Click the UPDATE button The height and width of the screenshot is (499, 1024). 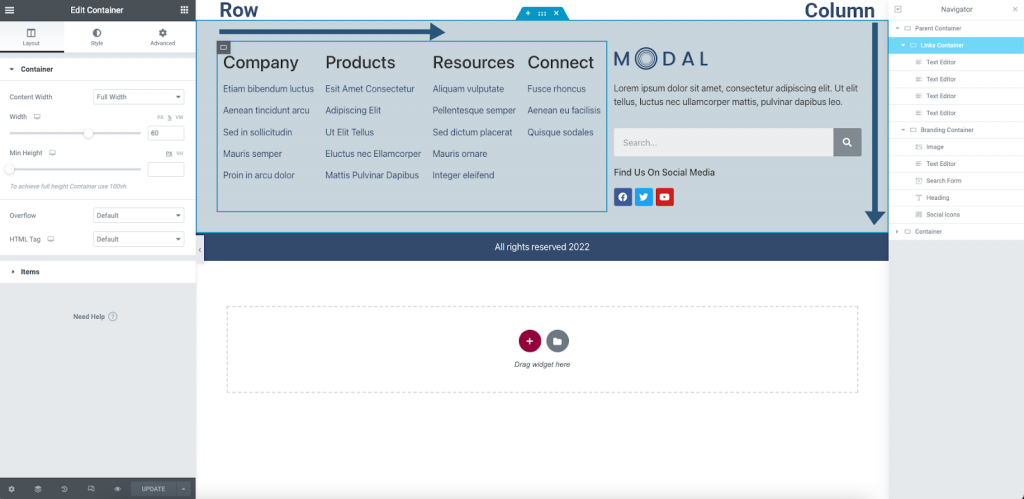153,489
